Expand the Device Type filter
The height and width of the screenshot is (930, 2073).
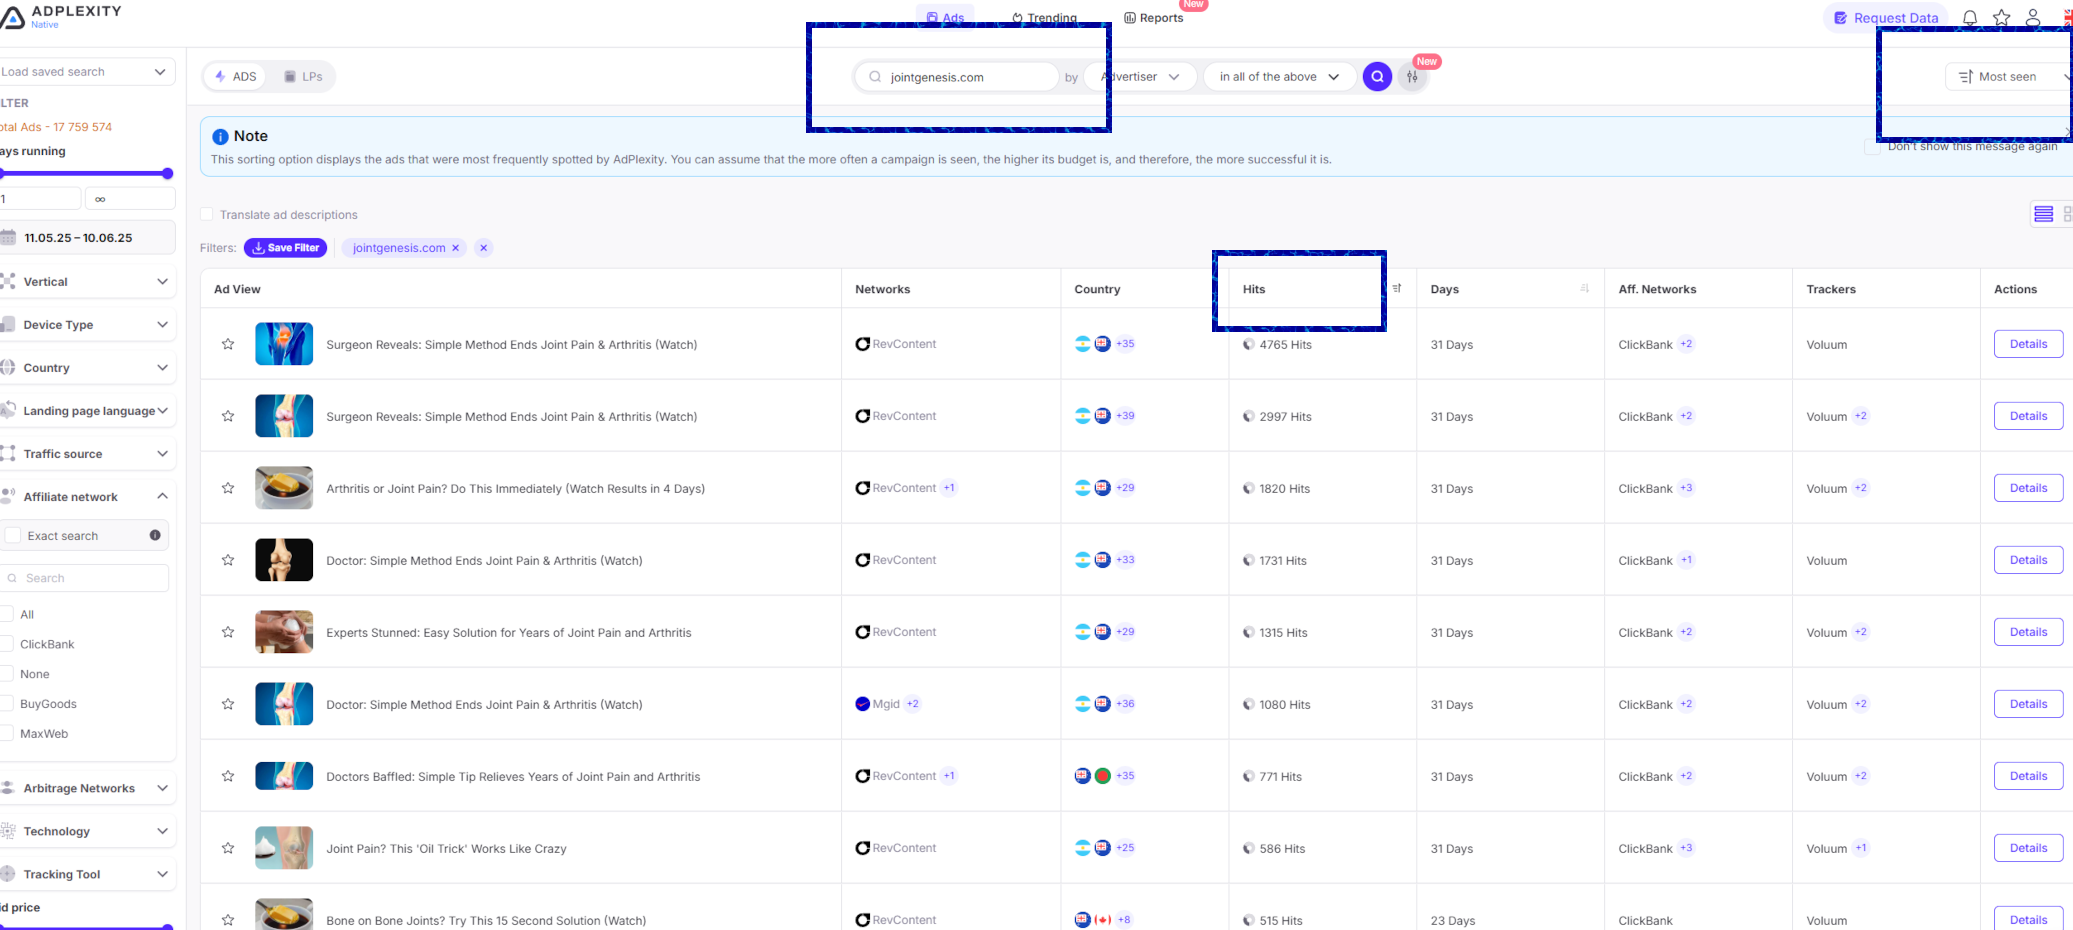(x=86, y=325)
